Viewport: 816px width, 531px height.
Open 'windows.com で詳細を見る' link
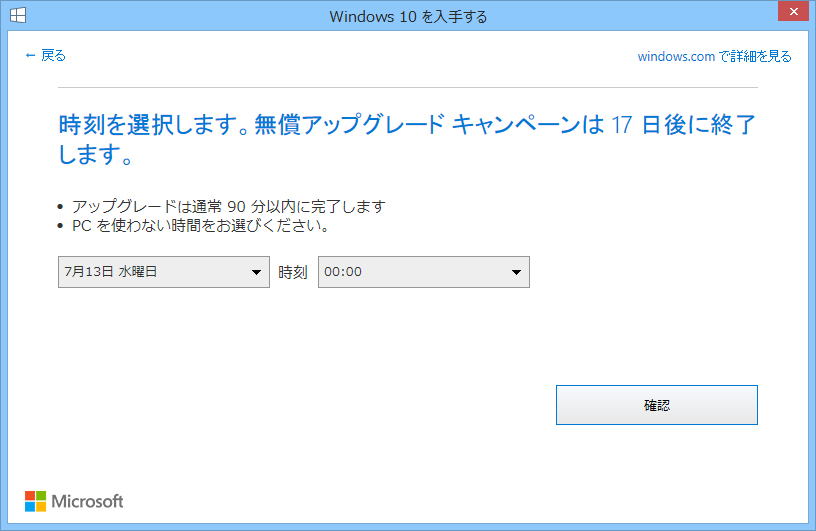[714, 56]
